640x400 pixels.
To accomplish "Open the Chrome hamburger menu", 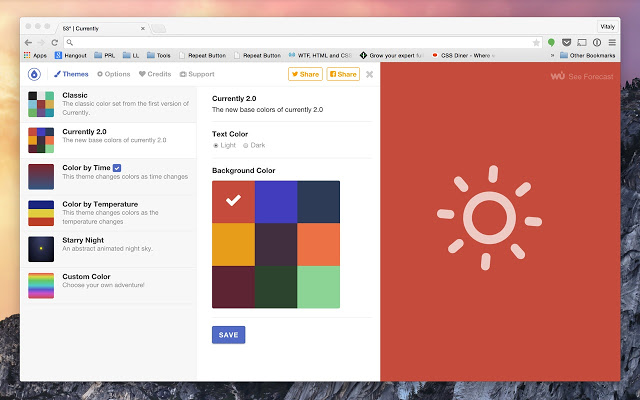I will click(x=612, y=42).
